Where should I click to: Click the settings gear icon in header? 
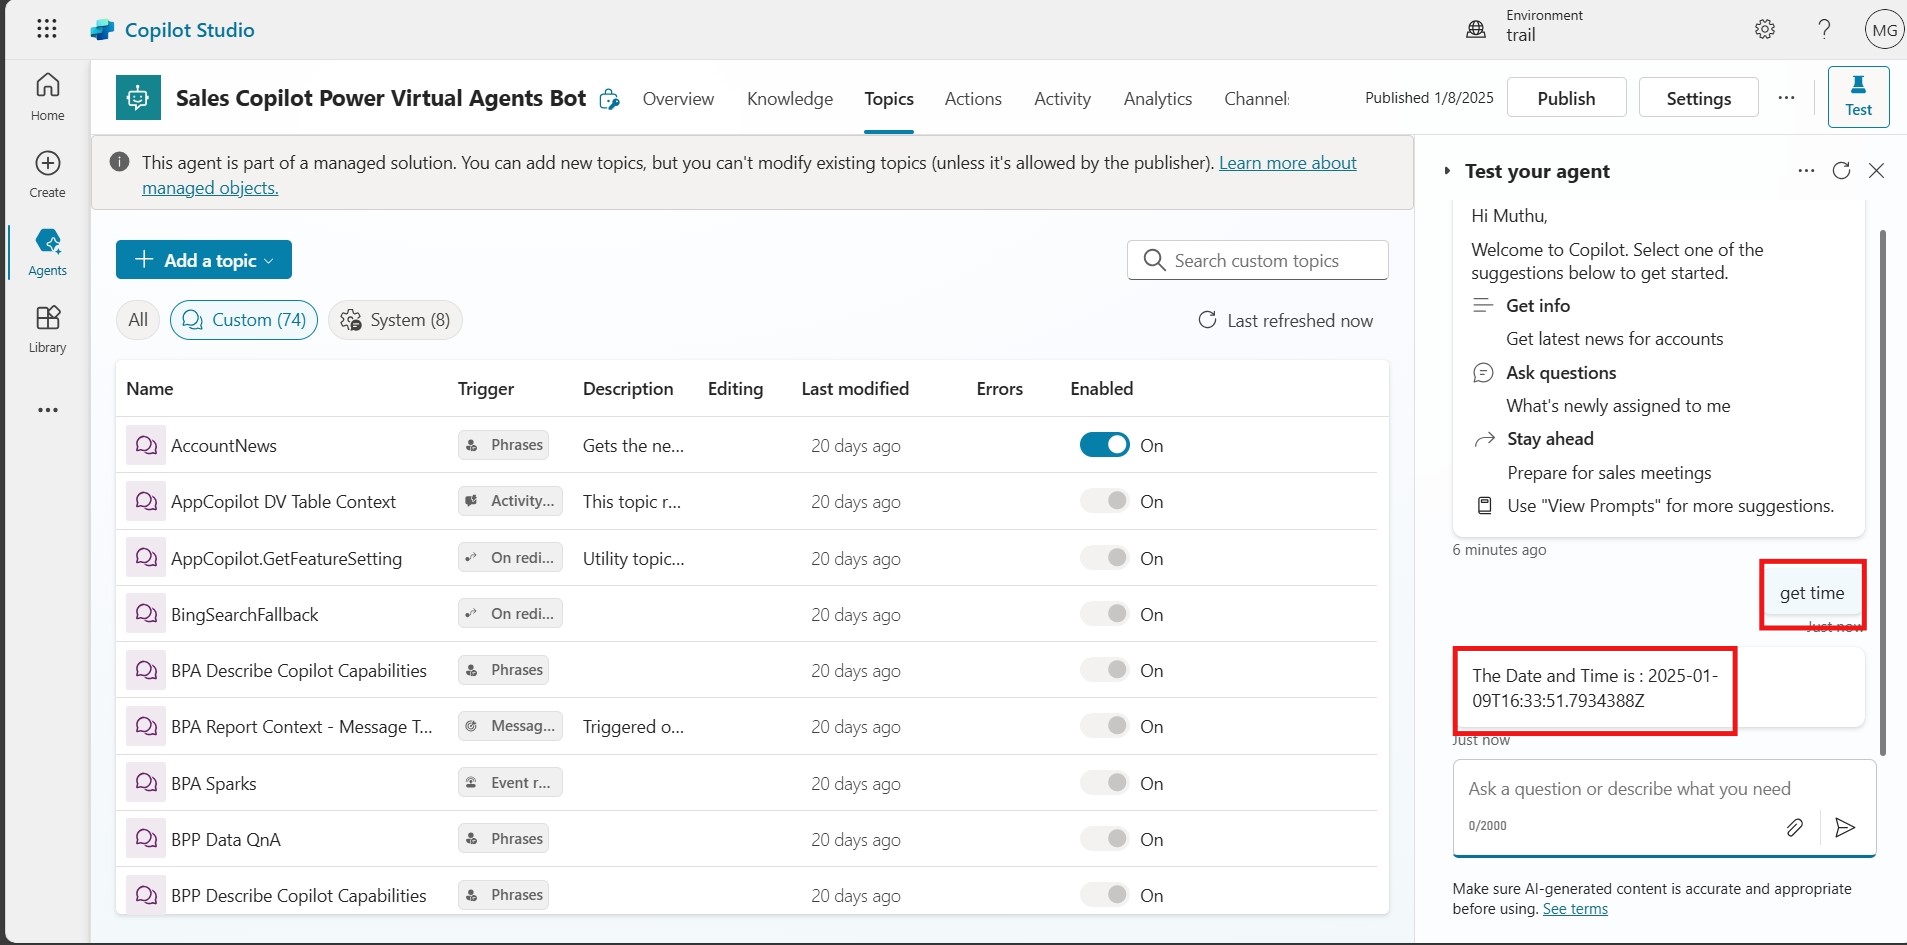click(x=1765, y=29)
